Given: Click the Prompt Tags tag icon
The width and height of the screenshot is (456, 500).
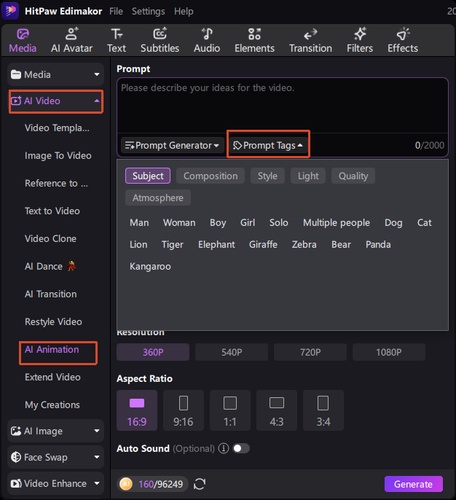Looking at the screenshot, I should coord(237,145).
